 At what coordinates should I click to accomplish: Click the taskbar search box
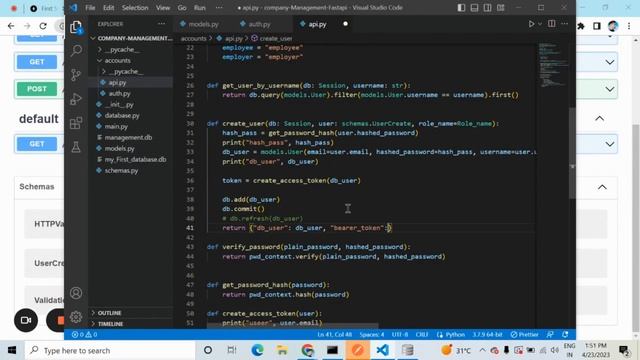pos(110,350)
